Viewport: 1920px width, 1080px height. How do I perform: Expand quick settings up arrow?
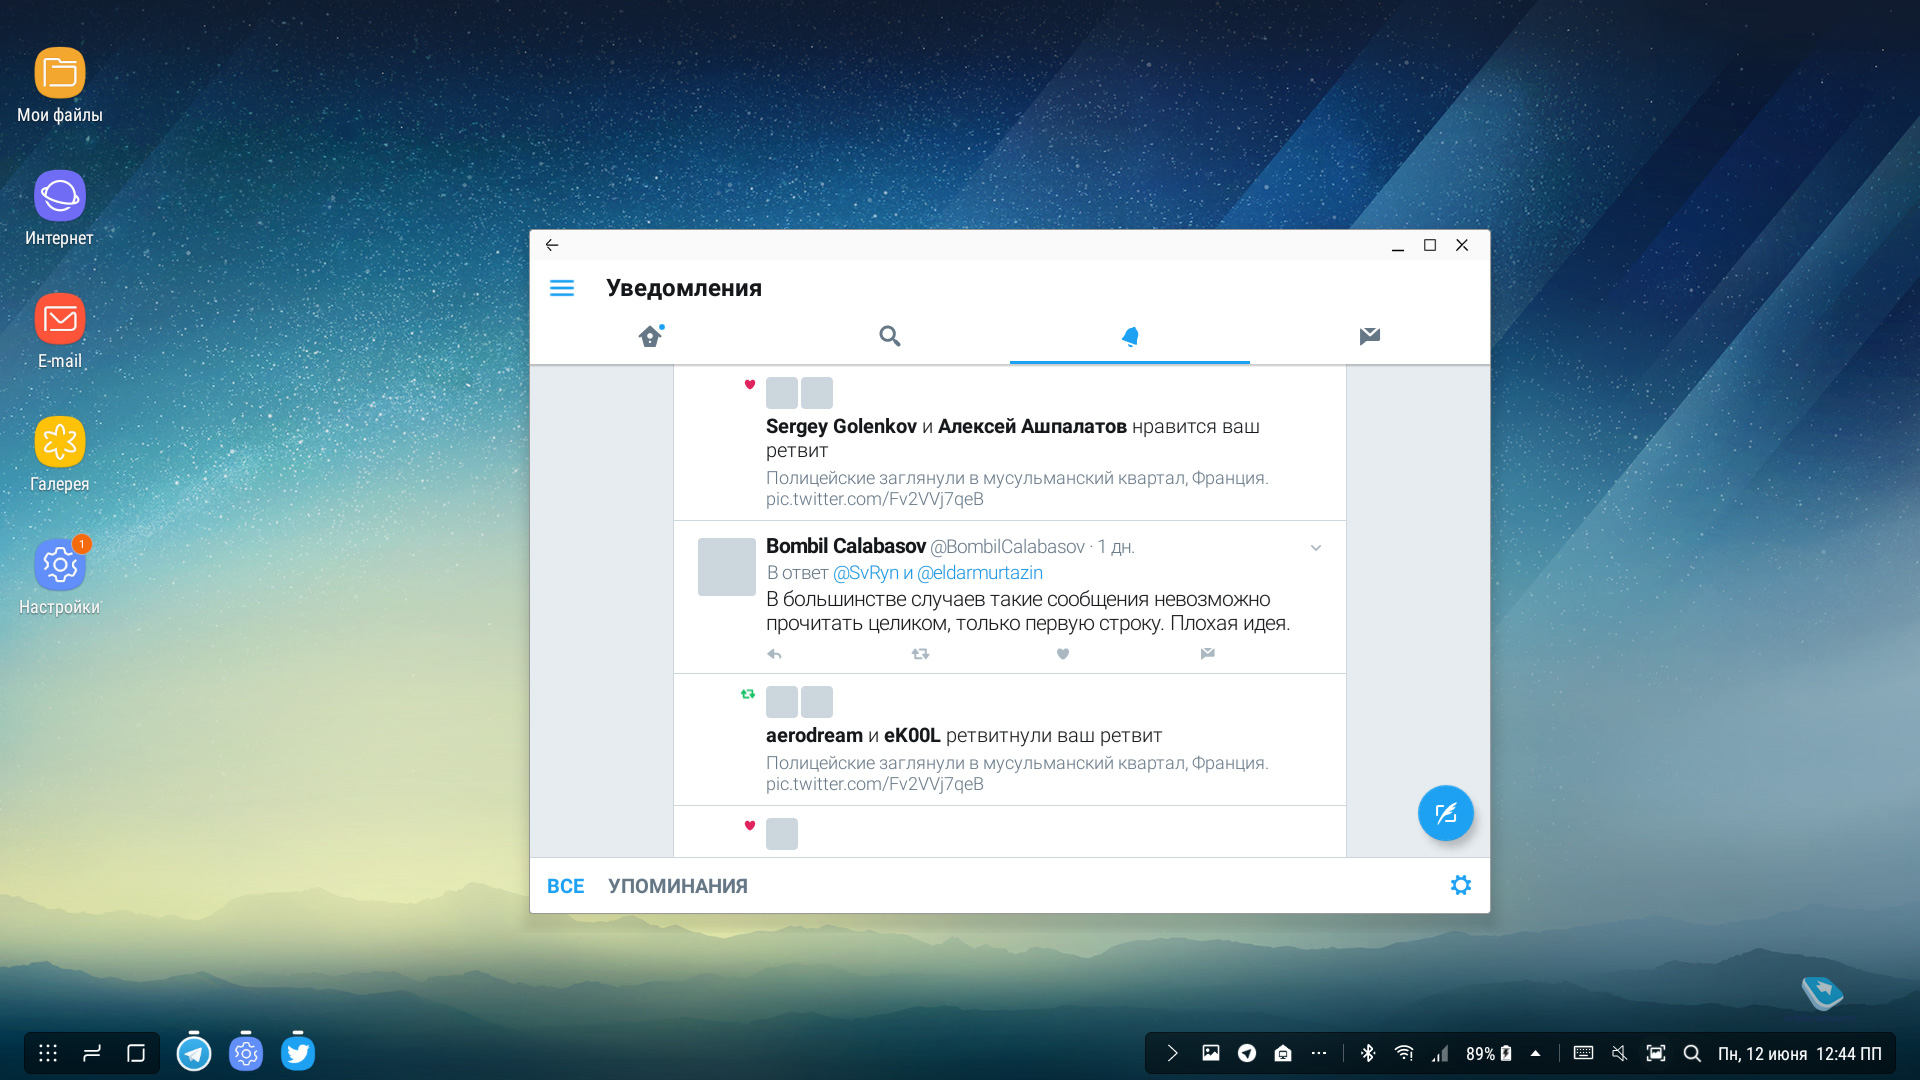(1536, 1053)
